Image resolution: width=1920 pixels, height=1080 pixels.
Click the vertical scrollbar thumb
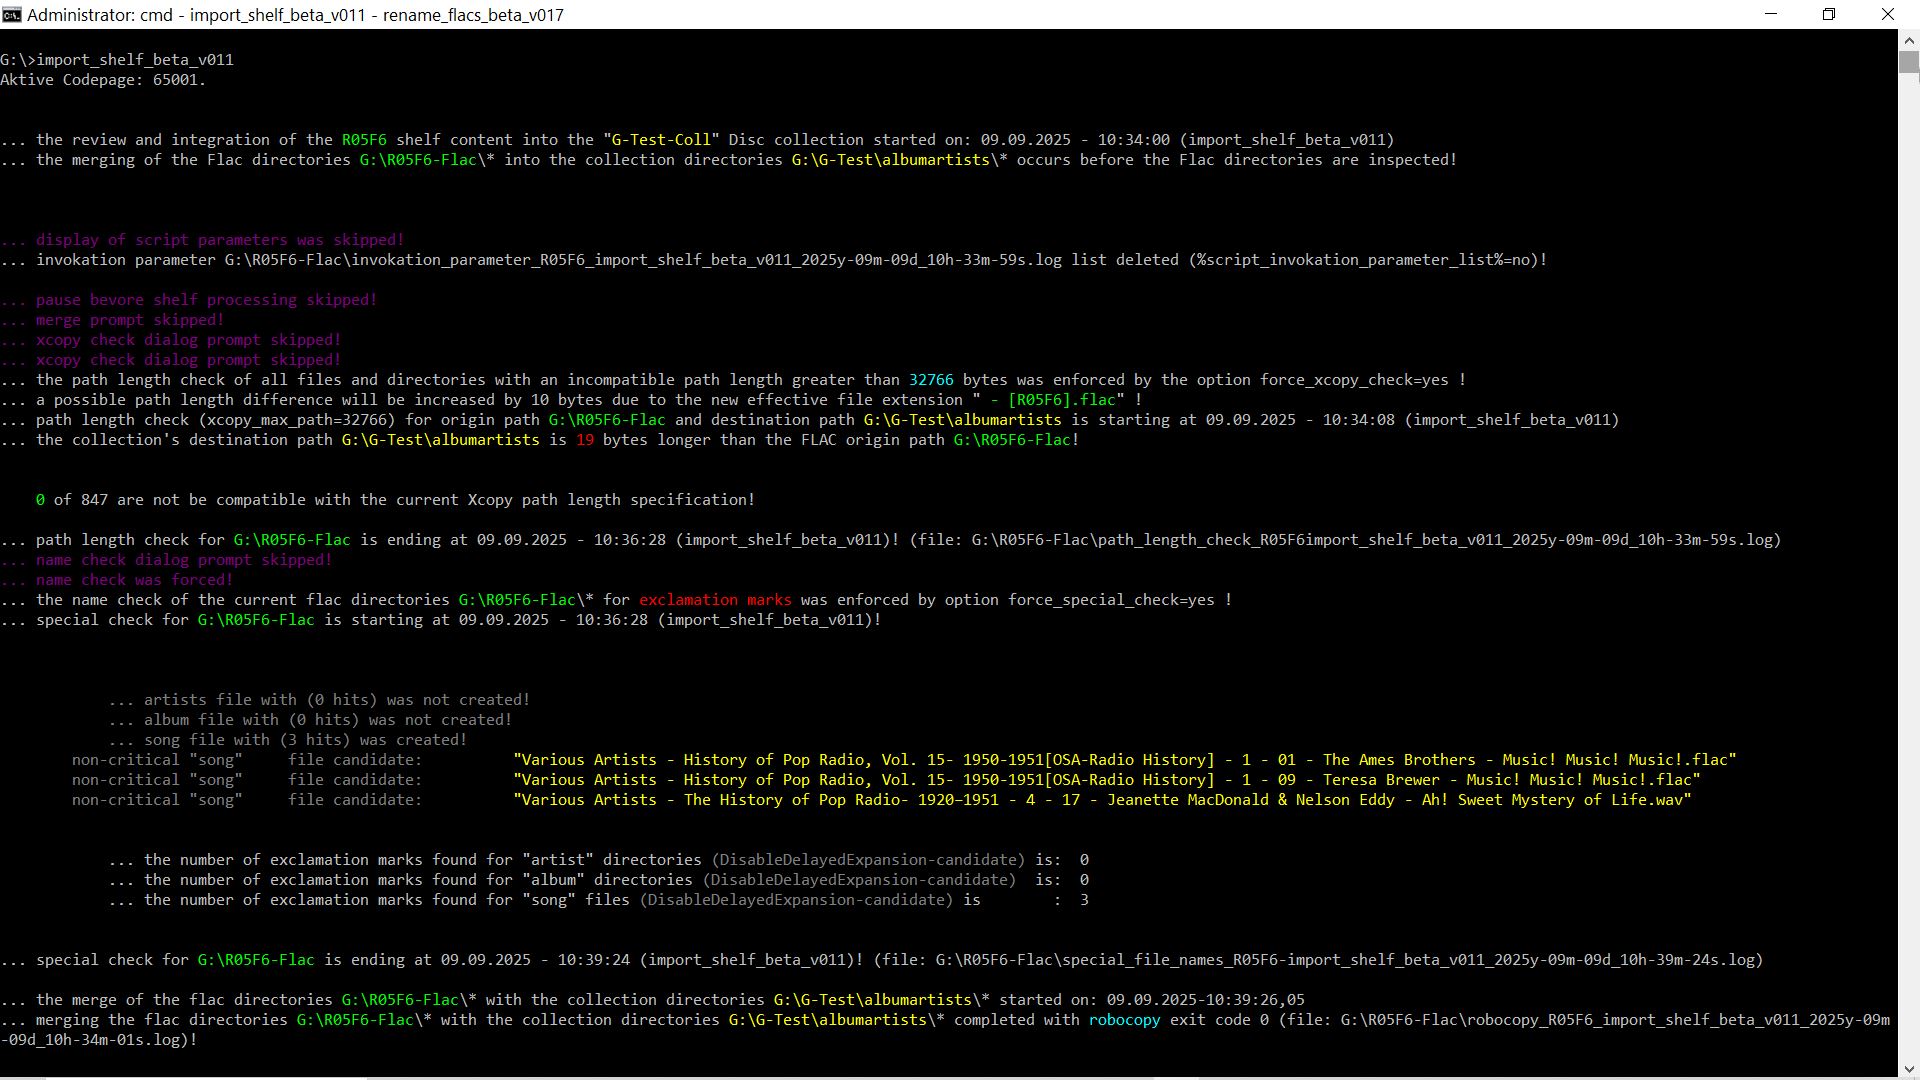pyautogui.click(x=1908, y=63)
